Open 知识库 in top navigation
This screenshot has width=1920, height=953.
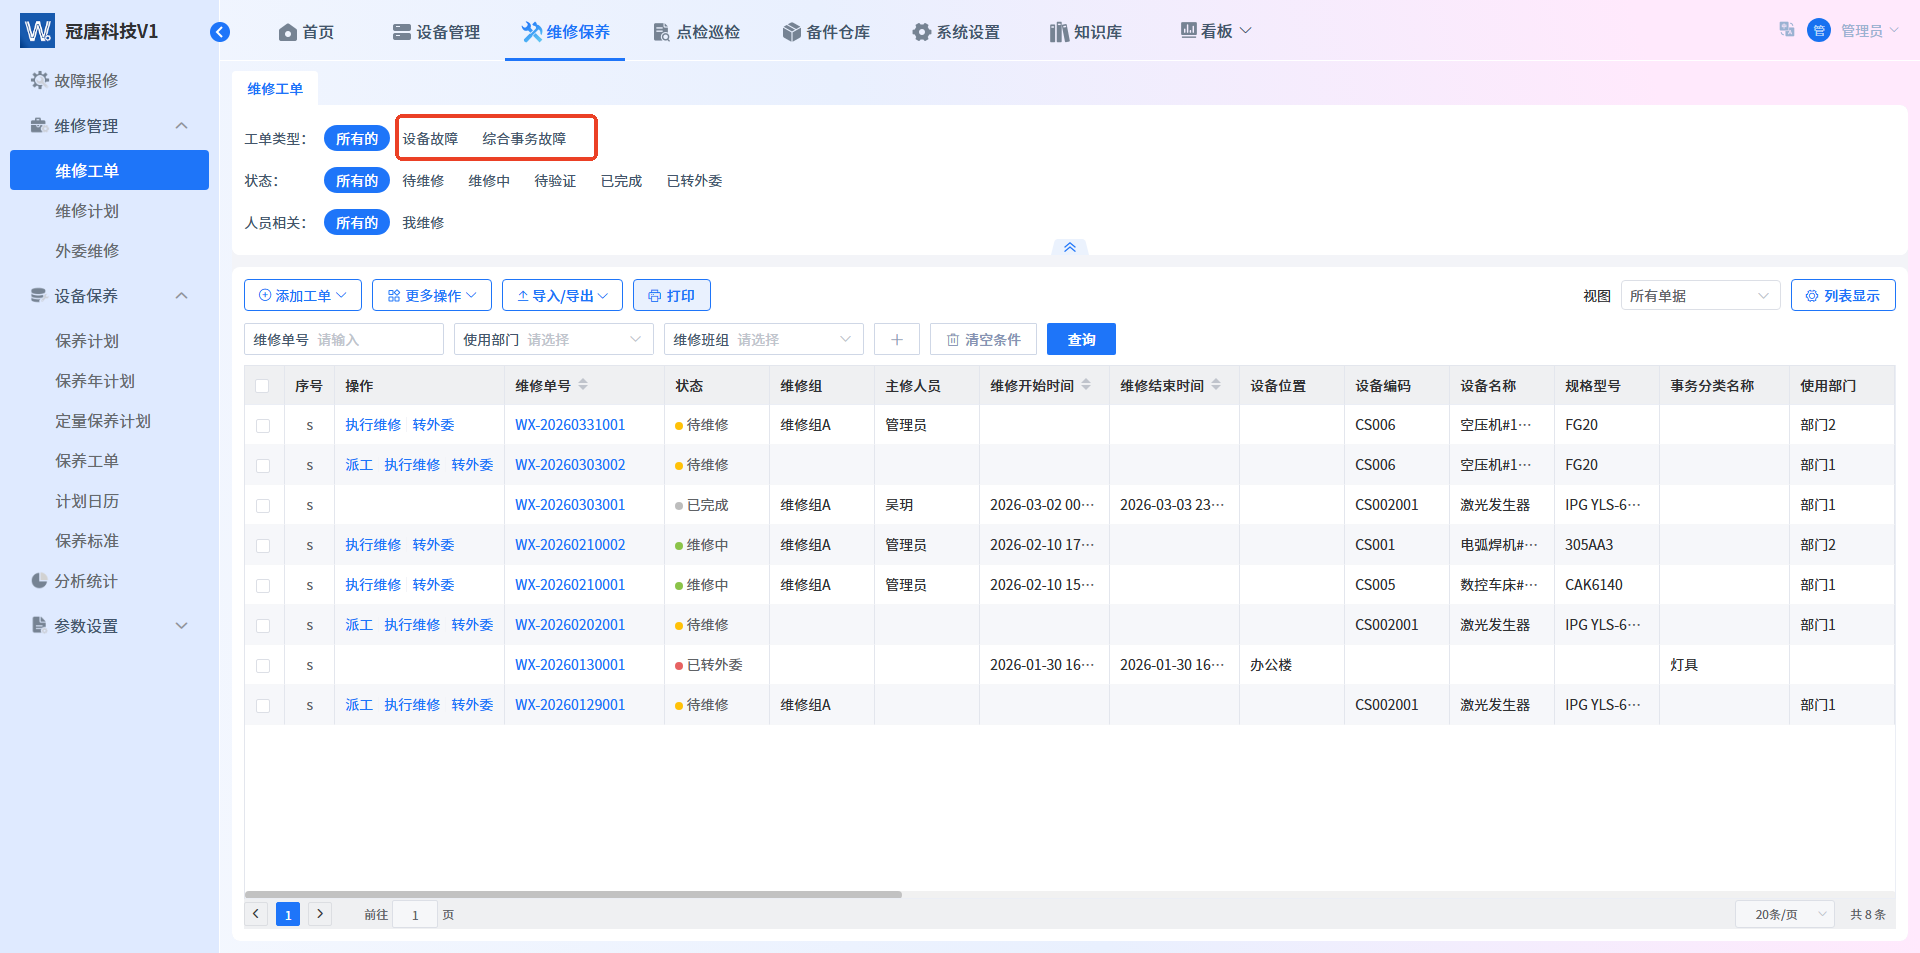pos(1086,32)
